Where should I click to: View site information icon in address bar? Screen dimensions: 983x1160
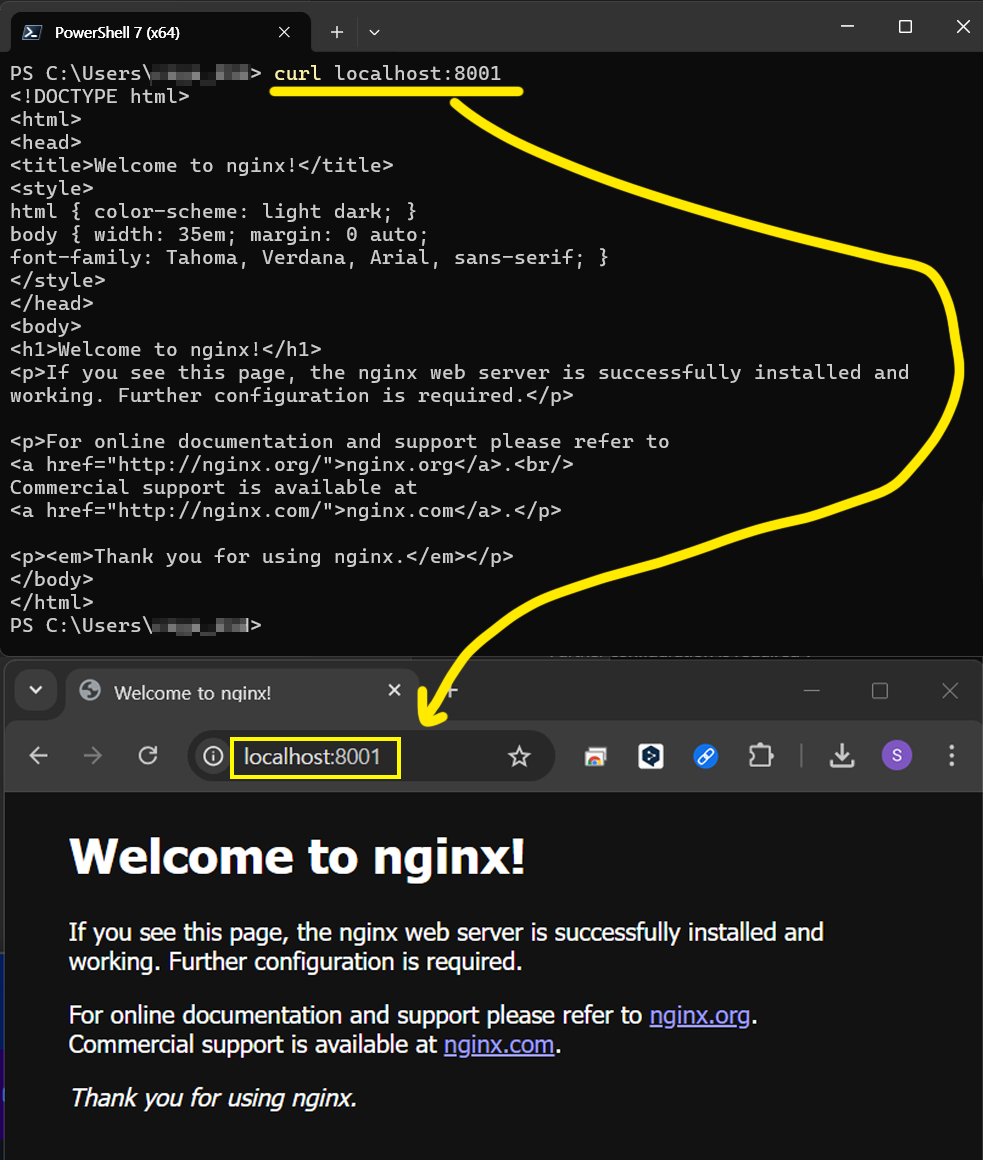click(x=213, y=756)
